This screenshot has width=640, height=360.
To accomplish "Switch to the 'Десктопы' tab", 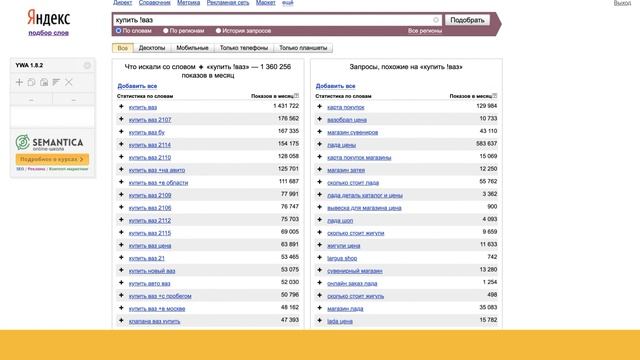I will coord(152,48).
